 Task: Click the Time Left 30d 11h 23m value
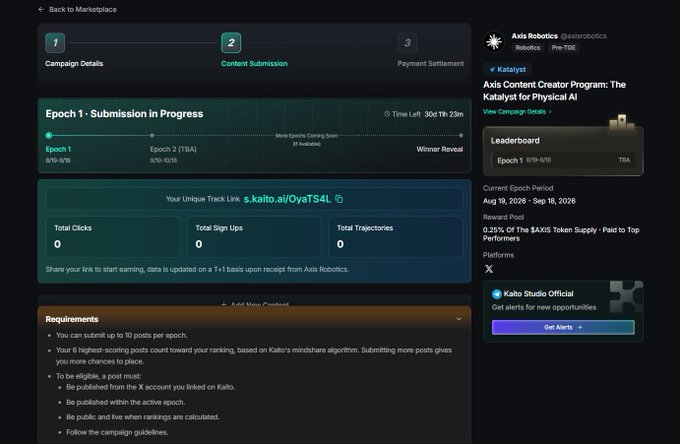[444, 114]
